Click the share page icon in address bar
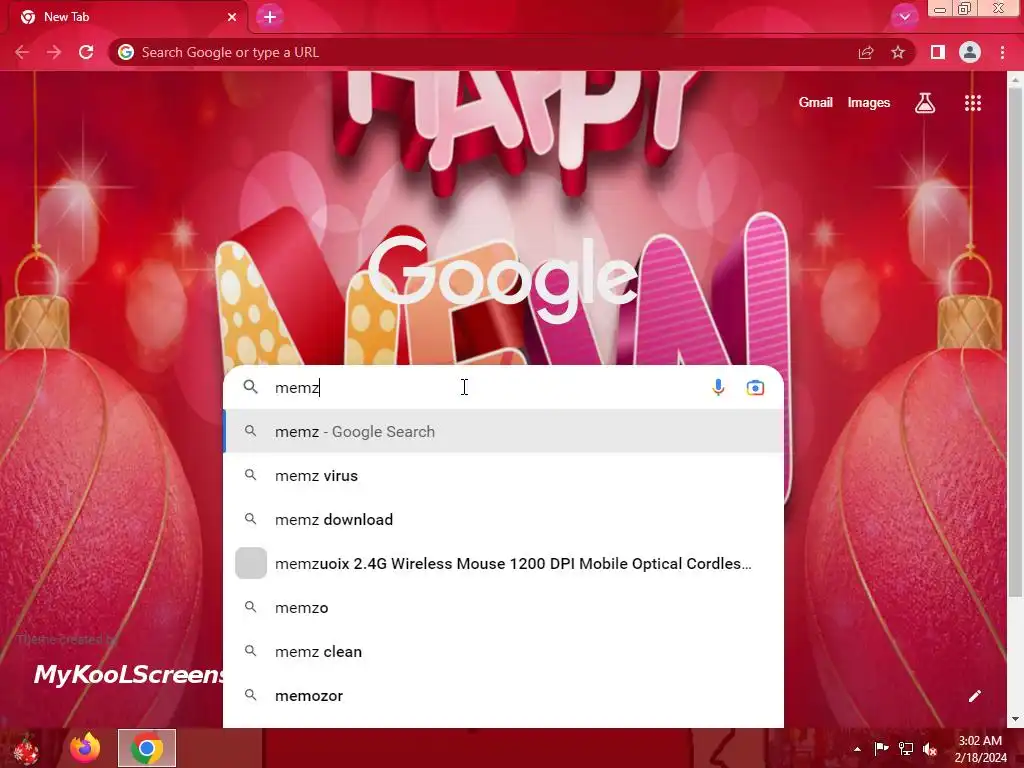This screenshot has height=768, width=1024. pyautogui.click(x=866, y=52)
